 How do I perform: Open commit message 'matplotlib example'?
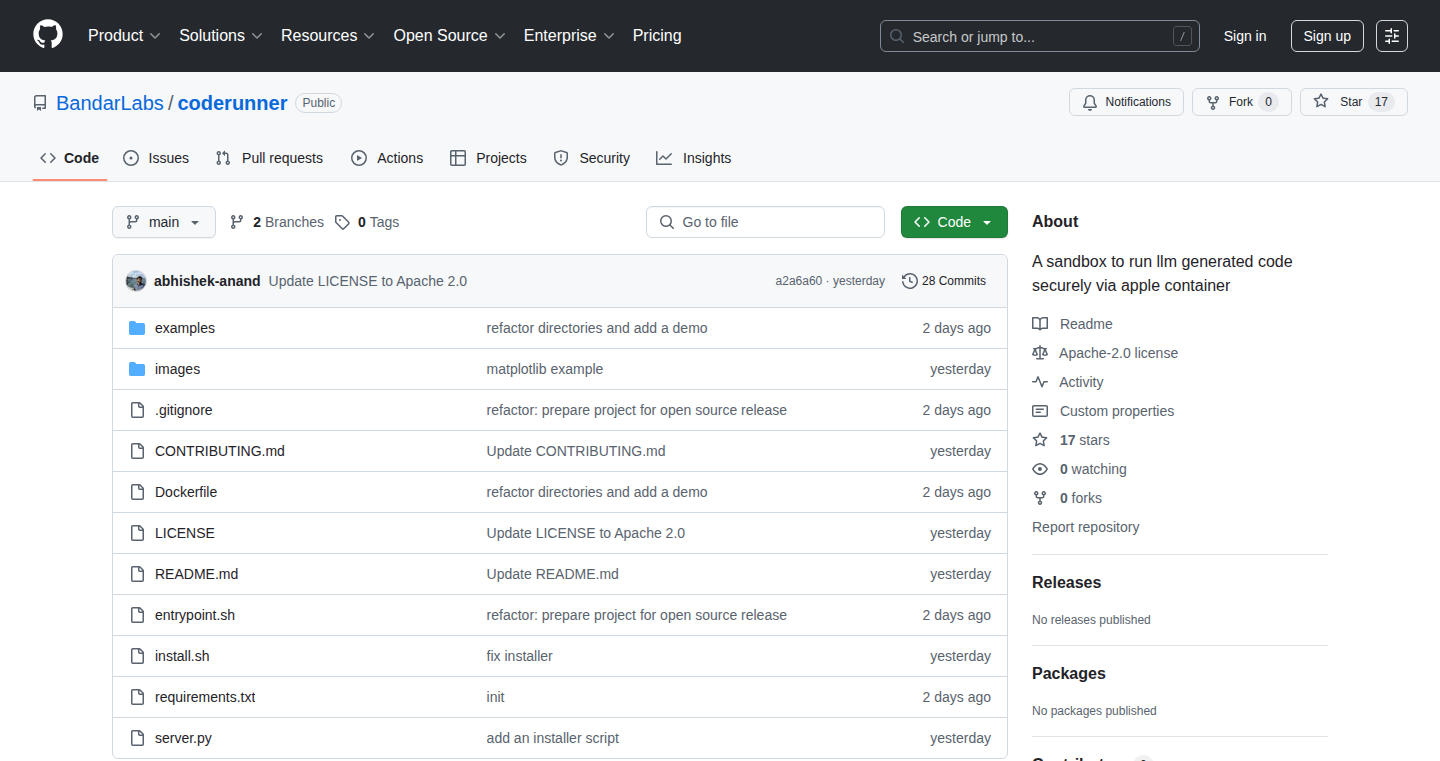tap(545, 369)
